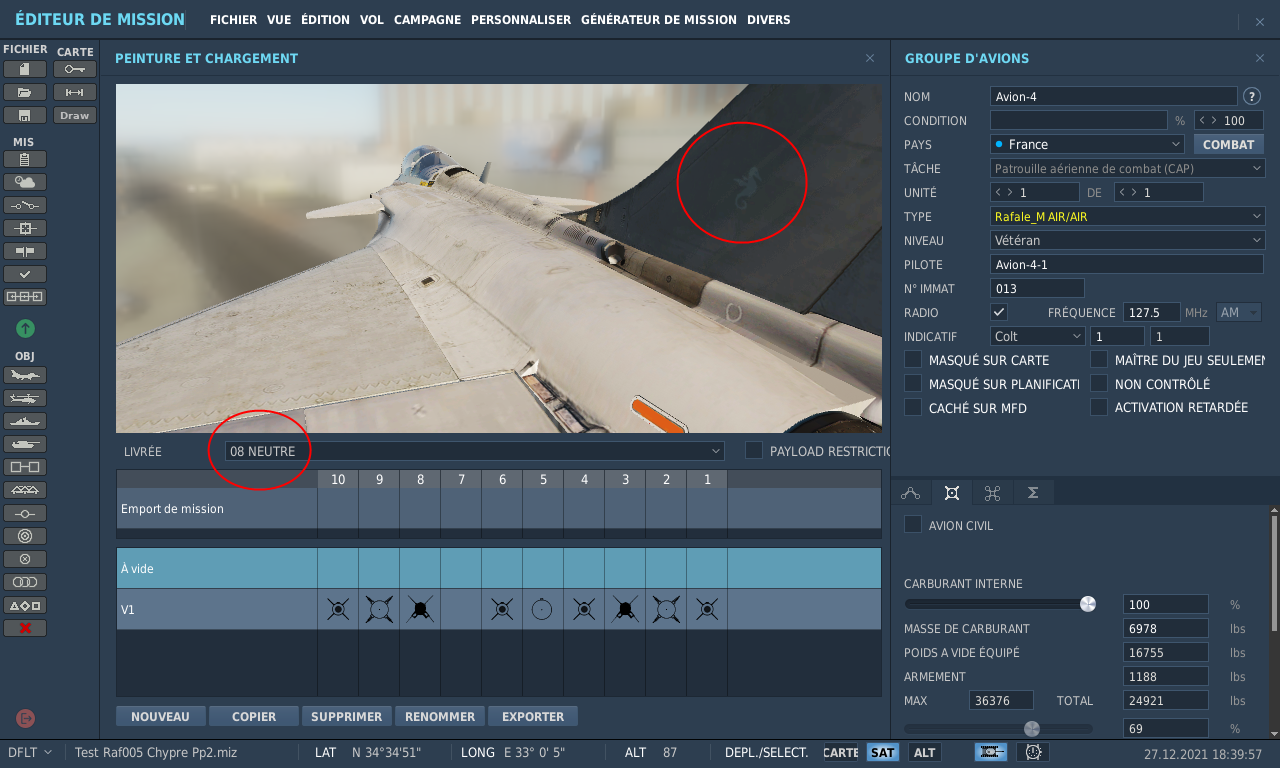This screenshot has height=768, width=1280.
Task: Toggle the RADIO checkbox
Action: 999,312
